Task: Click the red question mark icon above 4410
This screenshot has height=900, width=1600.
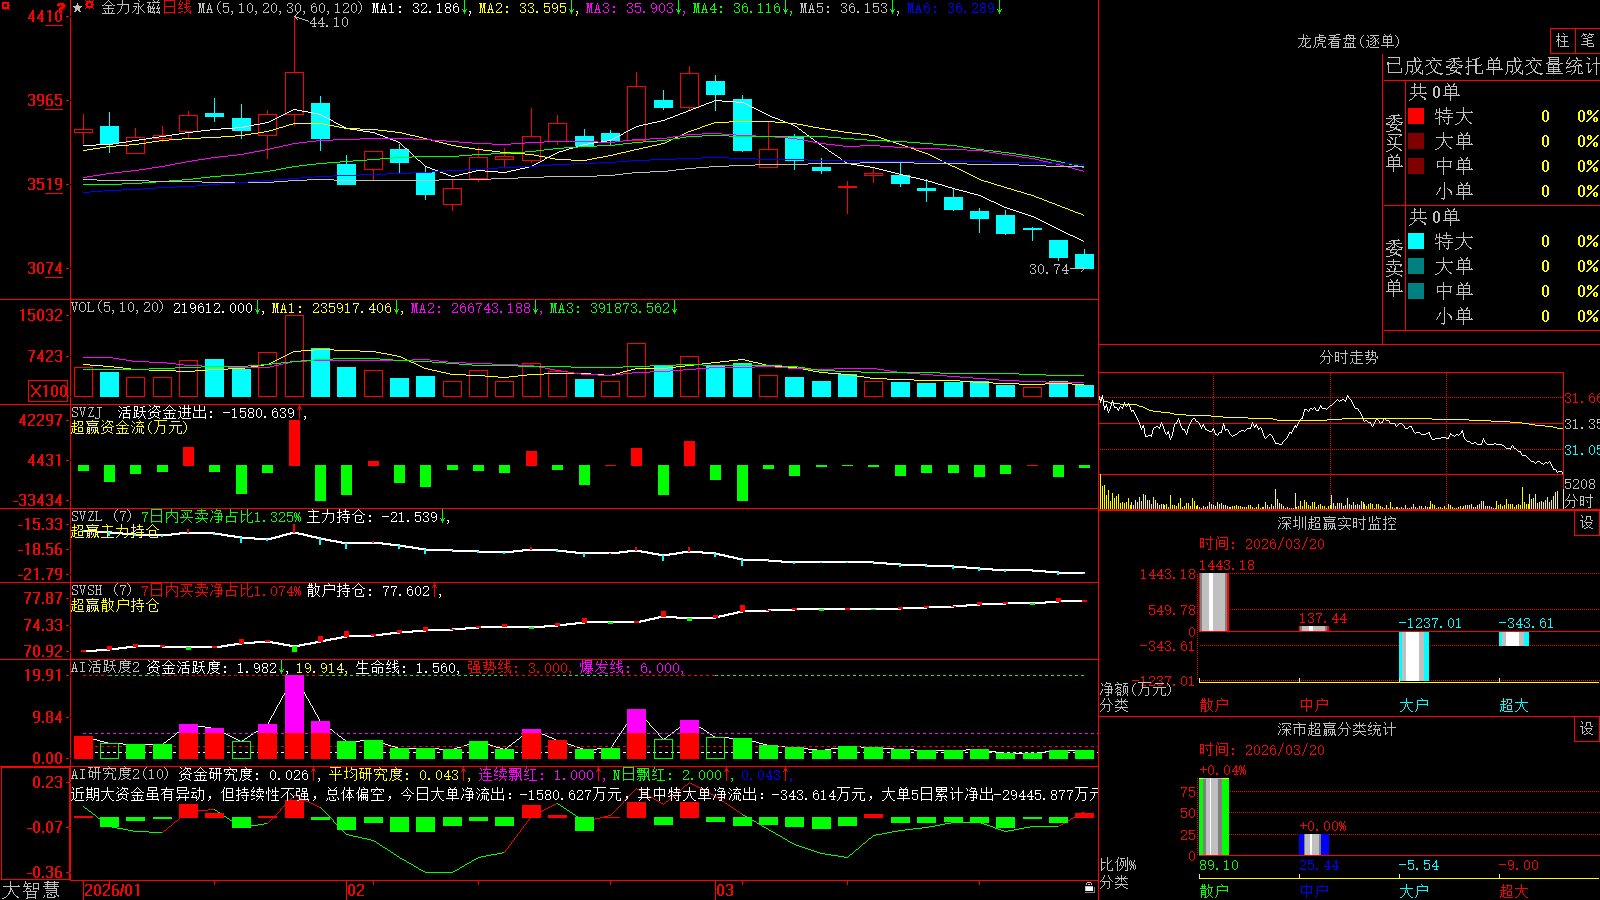Action: (62, 6)
